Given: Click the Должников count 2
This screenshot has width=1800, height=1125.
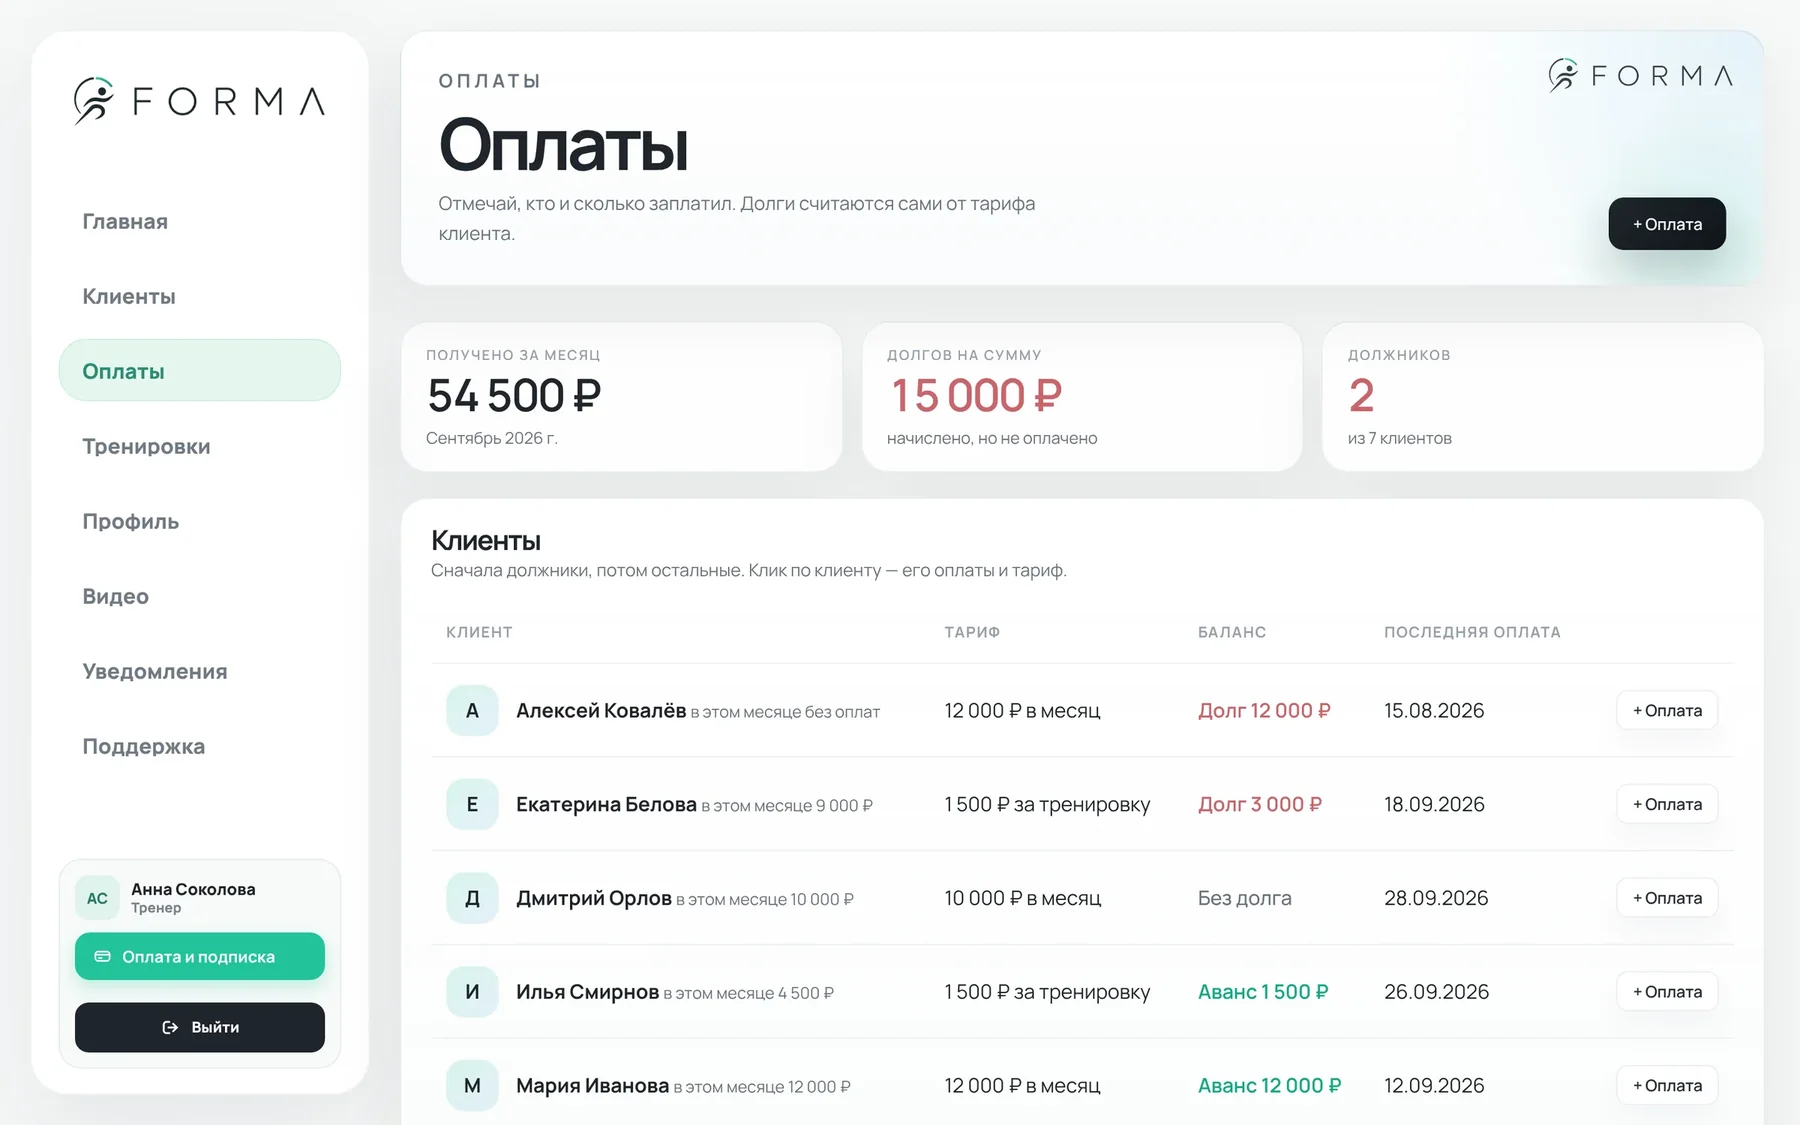Looking at the screenshot, I should (1361, 396).
